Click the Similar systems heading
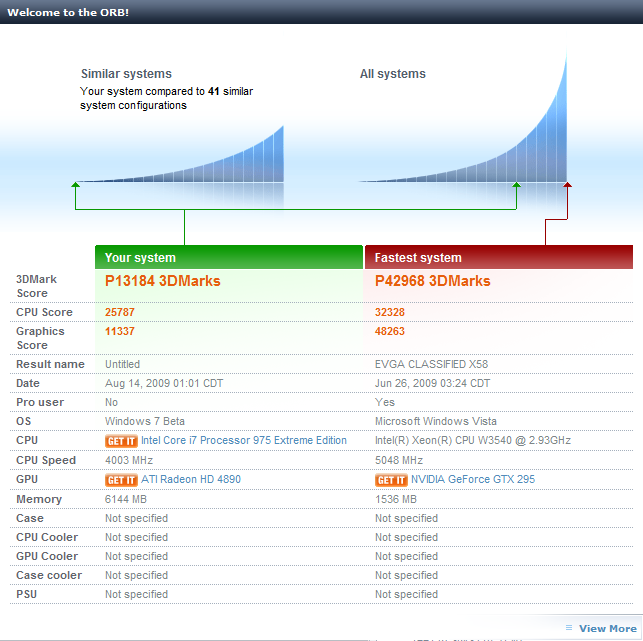The image size is (643, 641). pyautogui.click(x=126, y=74)
